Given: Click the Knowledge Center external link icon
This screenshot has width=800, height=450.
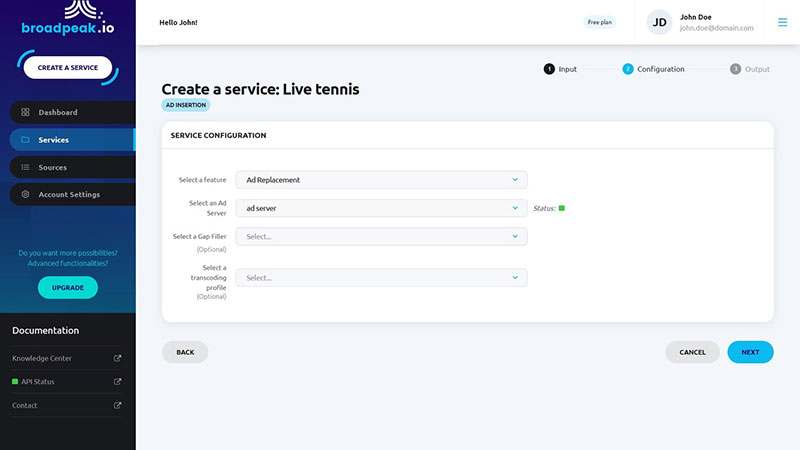Looking at the screenshot, I should (117, 358).
